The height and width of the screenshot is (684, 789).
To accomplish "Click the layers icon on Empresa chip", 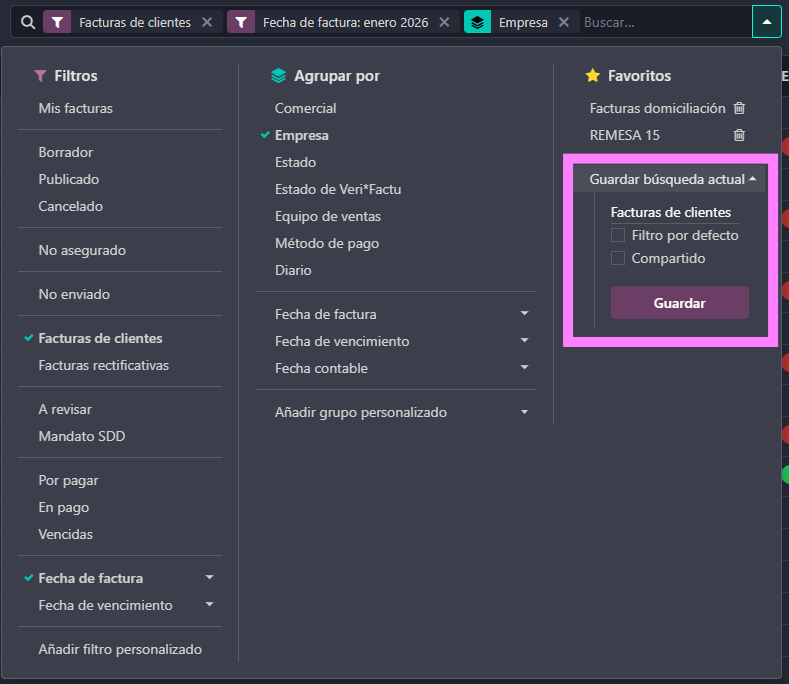I will click(478, 22).
